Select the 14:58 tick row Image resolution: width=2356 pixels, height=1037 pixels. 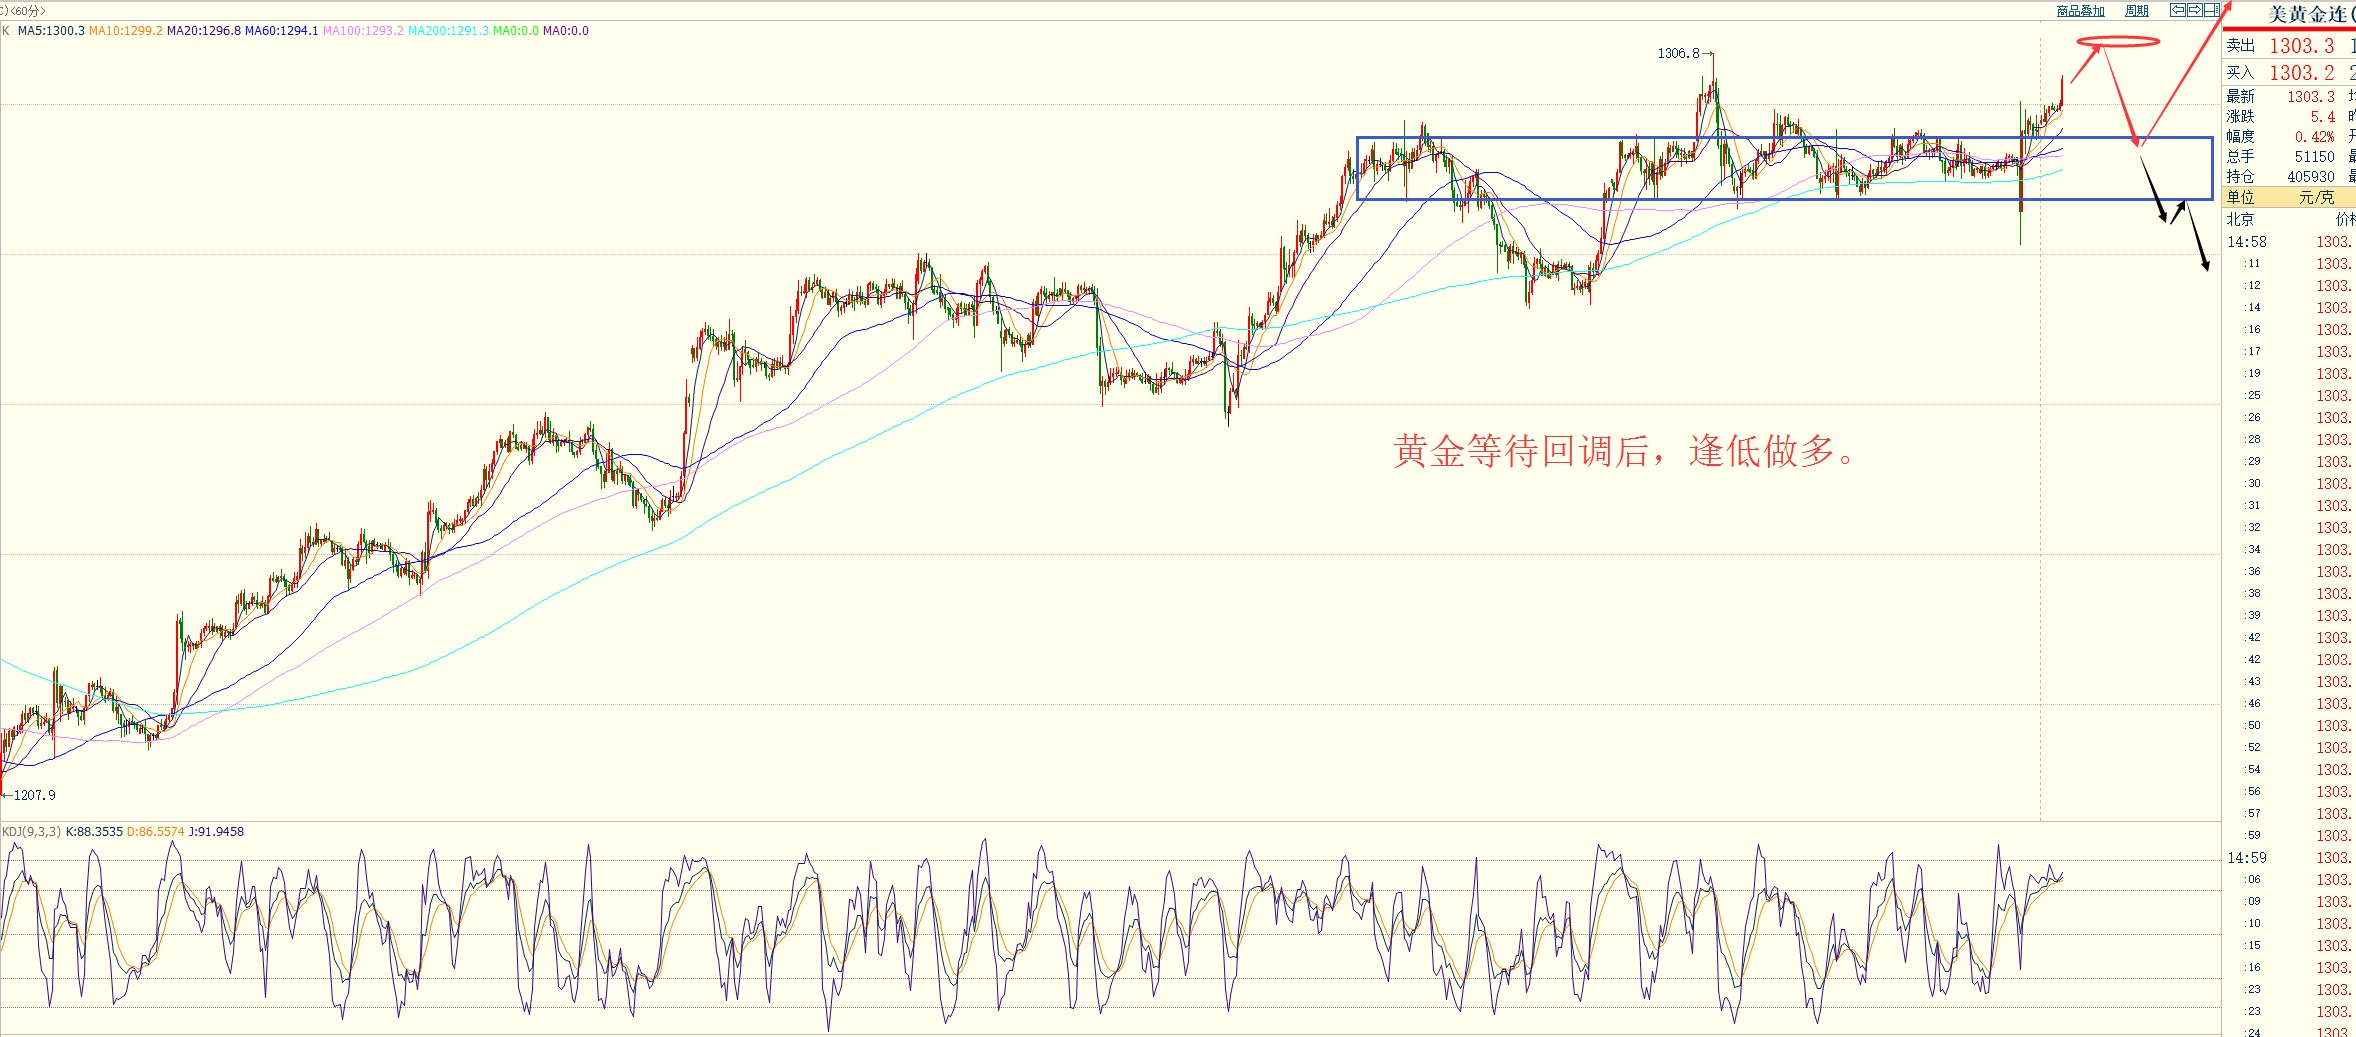click(x=2289, y=242)
